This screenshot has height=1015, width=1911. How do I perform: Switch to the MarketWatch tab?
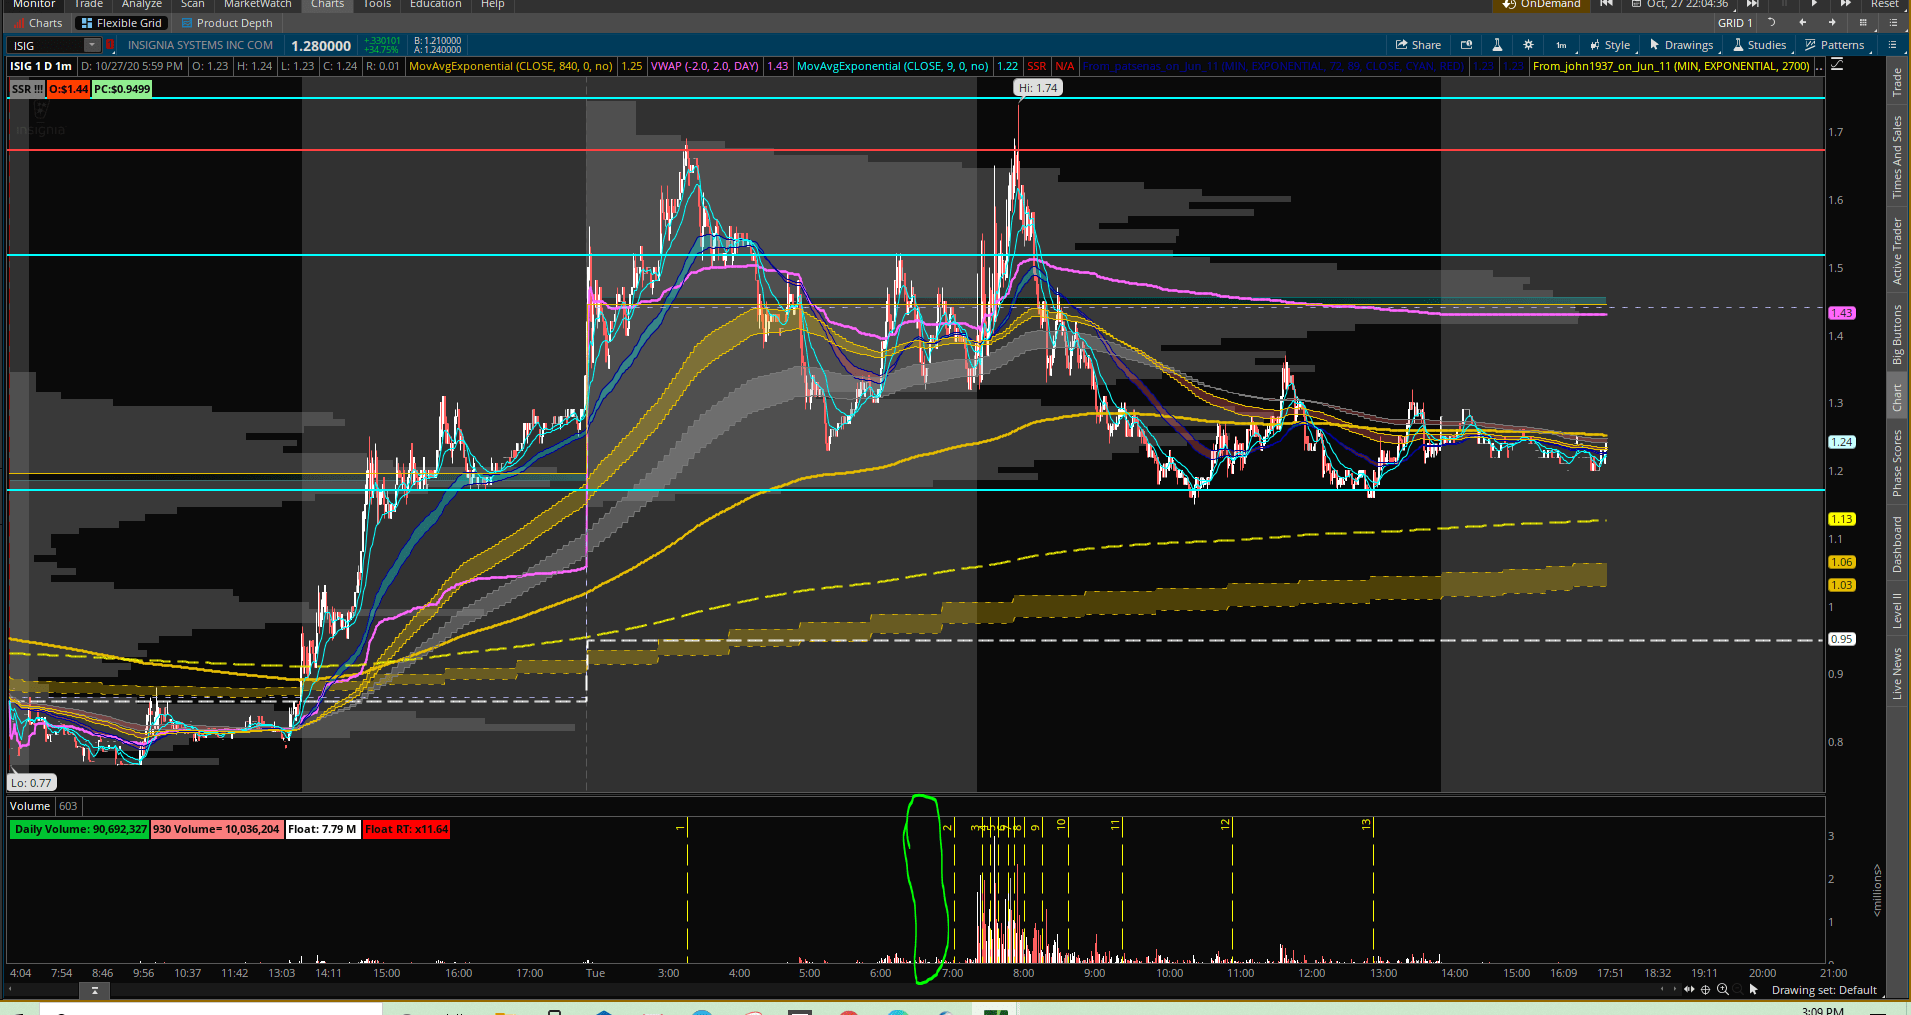click(x=258, y=4)
